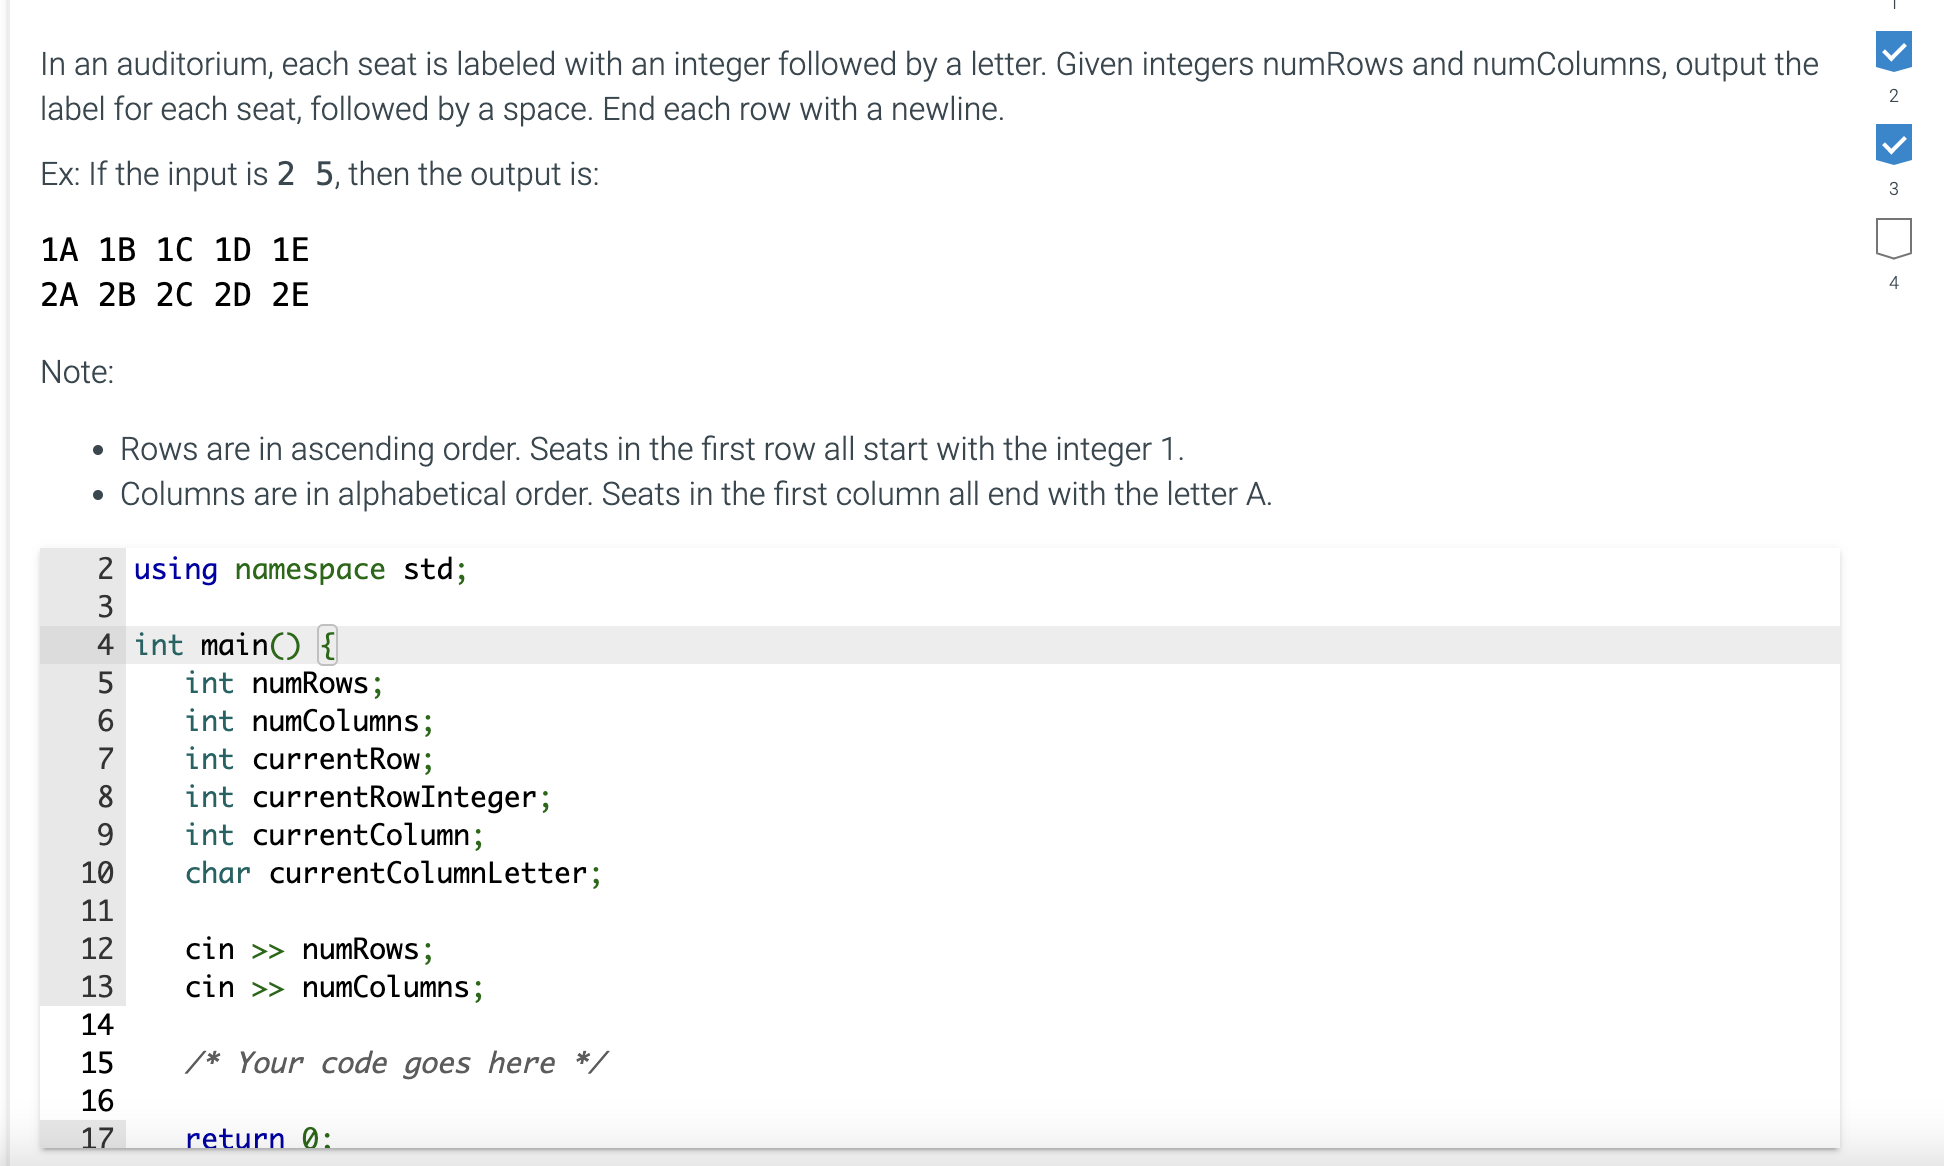Image resolution: width=1944 pixels, height=1166 pixels.
Task: Click the "return 0;" line in editor
Action: (258, 1138)
